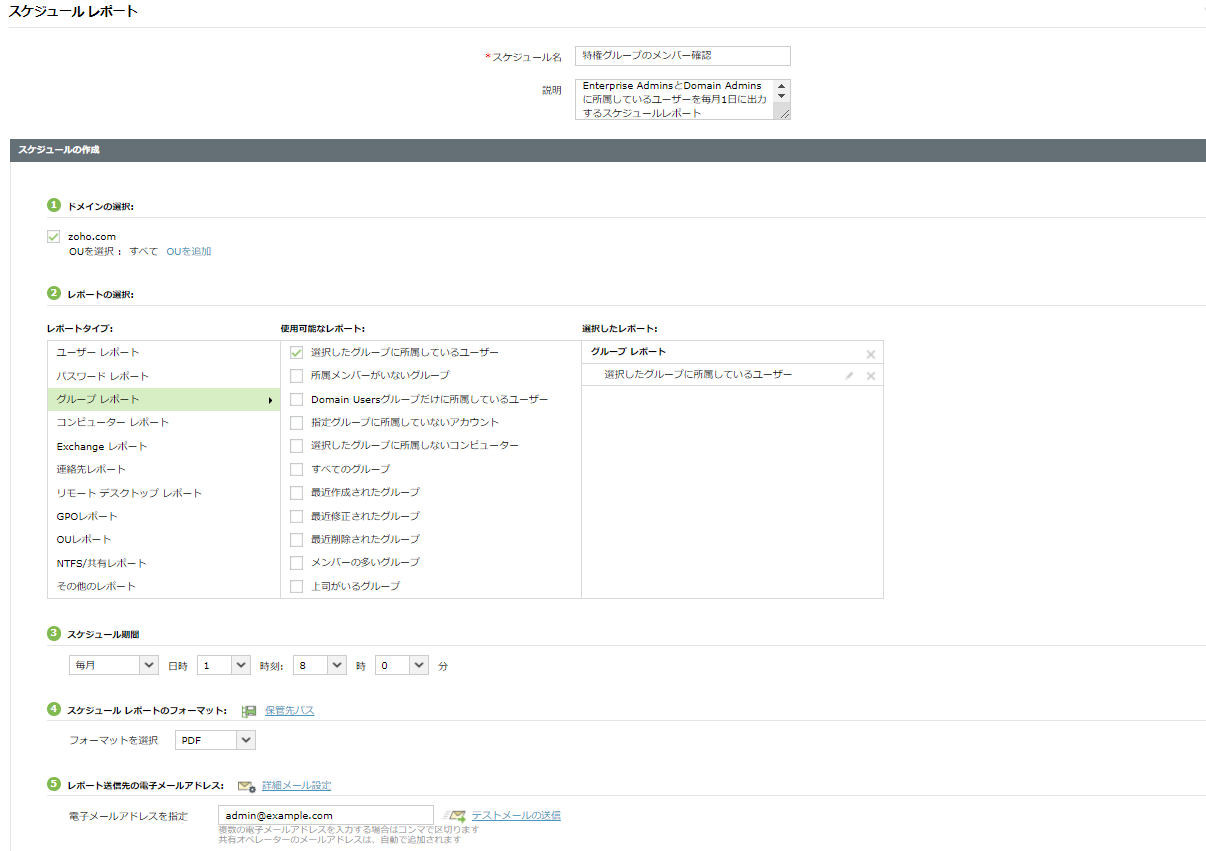The height and width of the screenshot is (851, 1206).
Task: Click the mail settings envelope icon
Action: (x=246, y=786)
